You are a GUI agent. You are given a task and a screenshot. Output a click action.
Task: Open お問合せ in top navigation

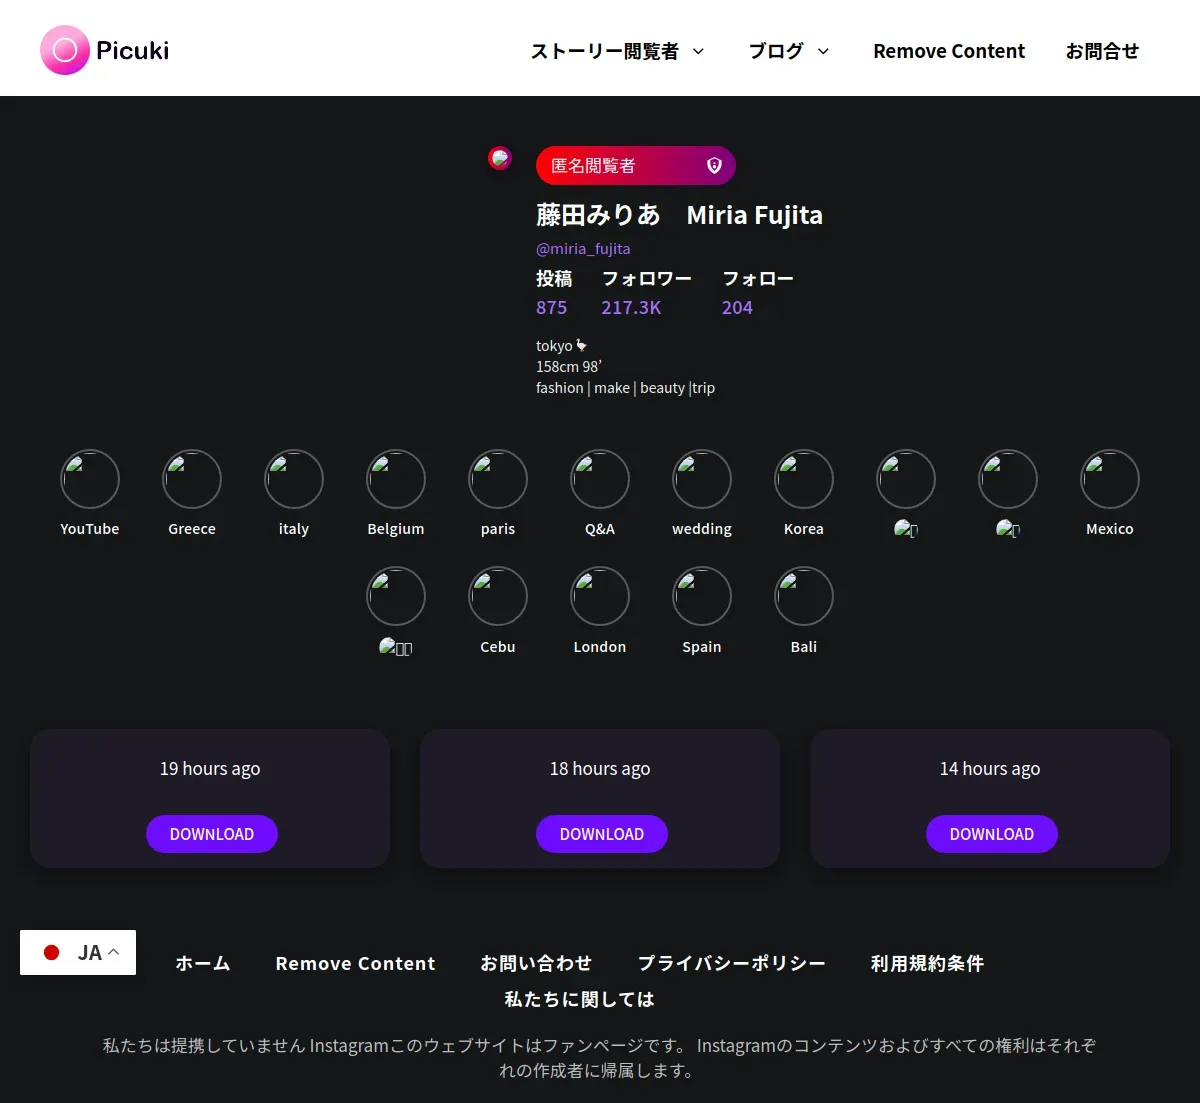[1102, 51]
